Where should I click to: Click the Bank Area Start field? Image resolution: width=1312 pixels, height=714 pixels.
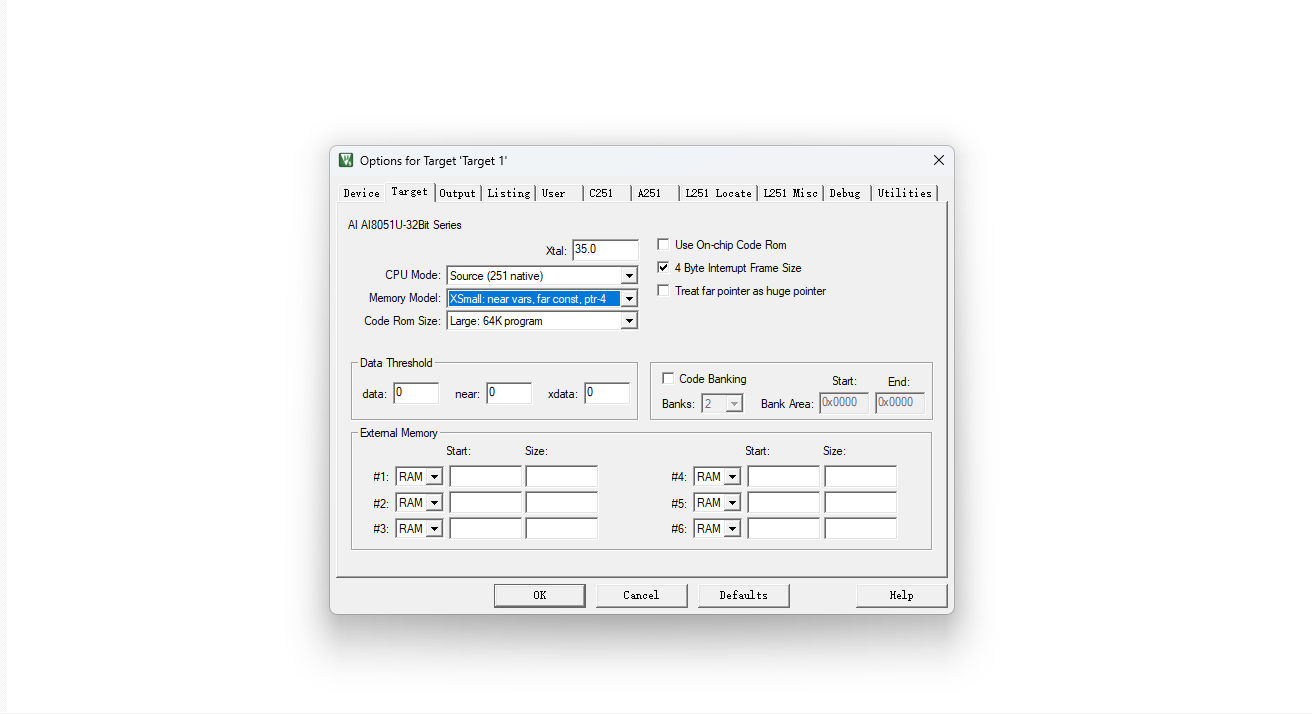[x=844, y=402]
